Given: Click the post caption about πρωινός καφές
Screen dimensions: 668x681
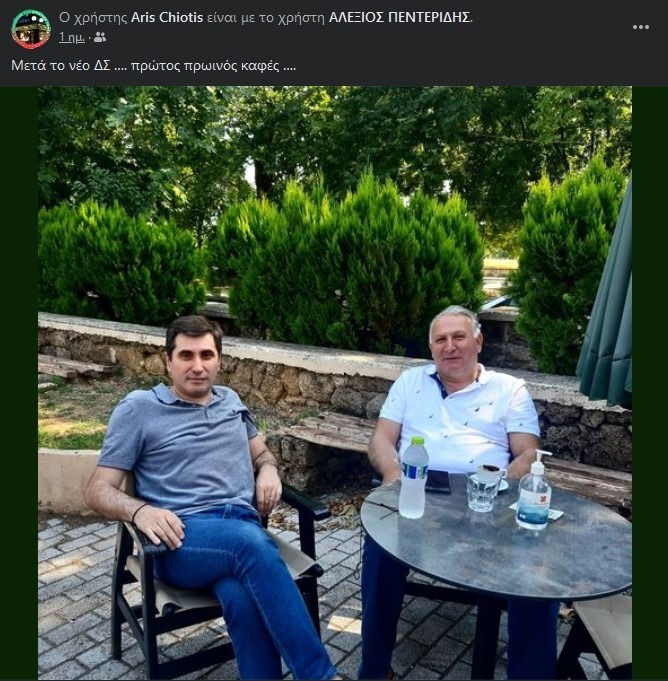Looking at the screenshot, I should pyautogui.click(x=153, y=66).
